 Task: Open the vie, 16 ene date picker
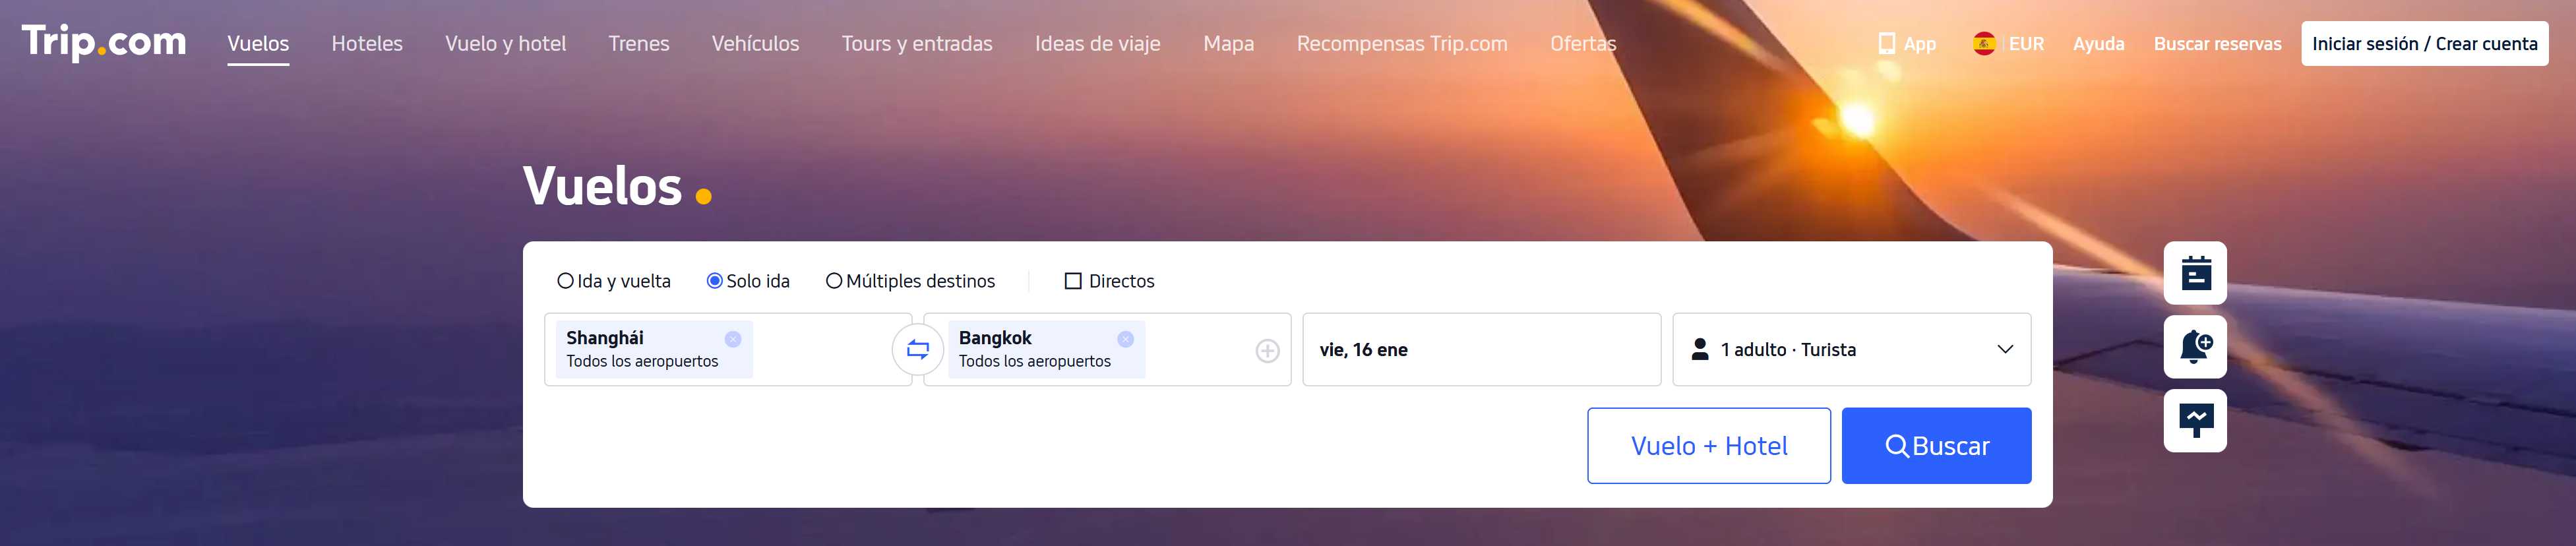pyautogui.click(x=1480, y=350)
